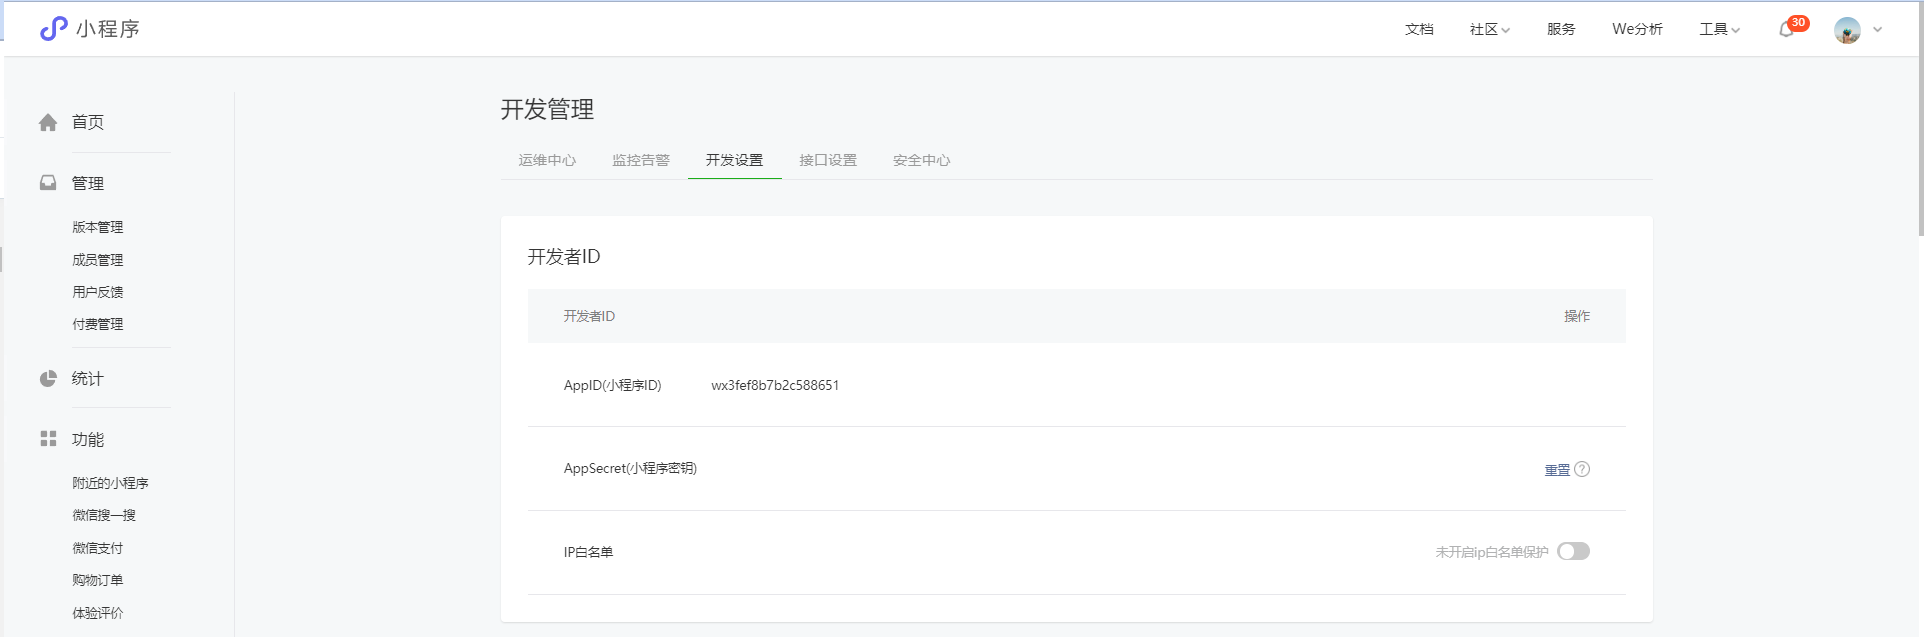Viewport: 1924px width, 637px height.
Task: Open the 文档 link in header
Action: pyautogui.click(x=1419, y=30)
